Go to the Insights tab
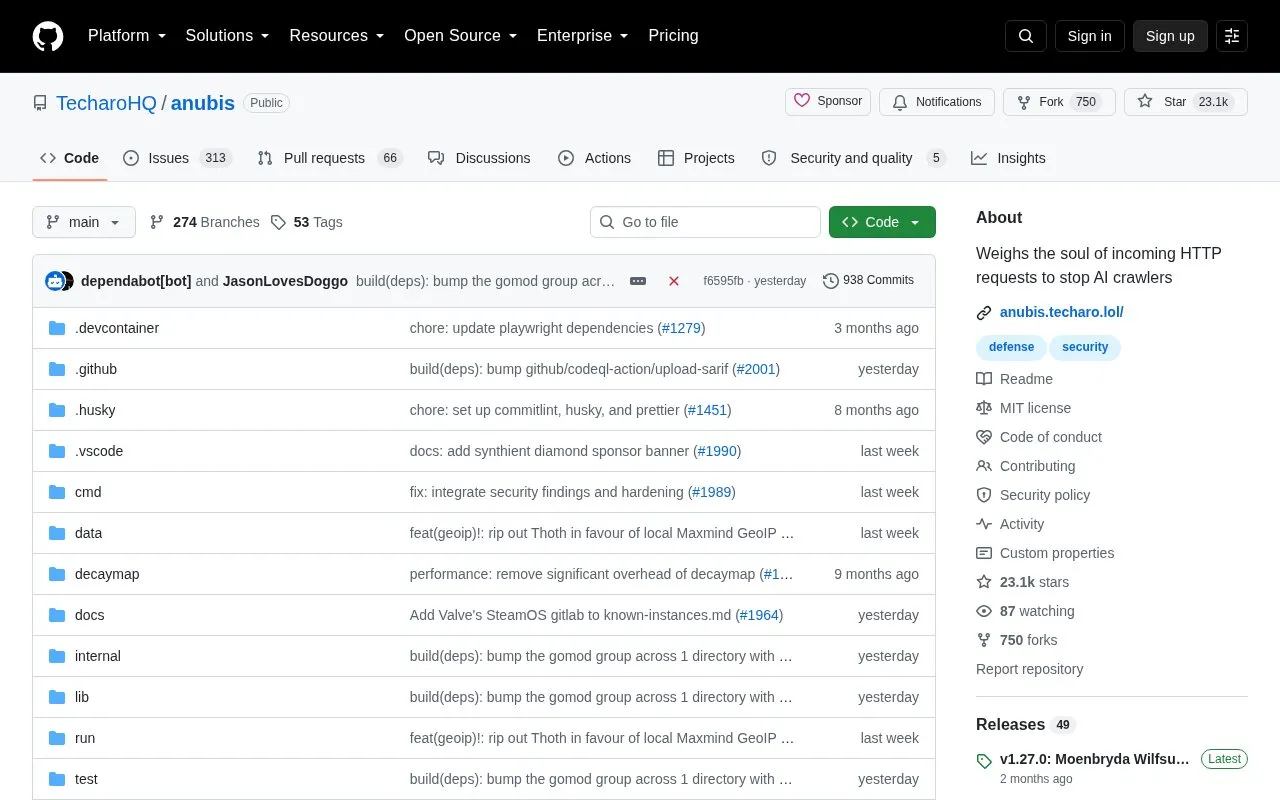 (1008, 158)
